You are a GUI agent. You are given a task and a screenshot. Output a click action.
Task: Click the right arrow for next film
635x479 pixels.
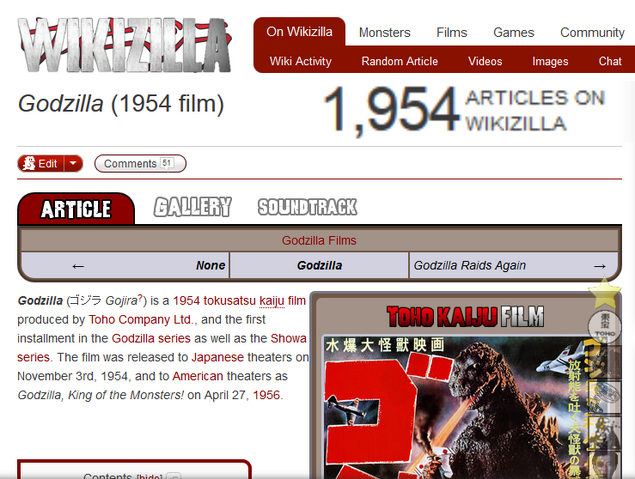[599, 266]
